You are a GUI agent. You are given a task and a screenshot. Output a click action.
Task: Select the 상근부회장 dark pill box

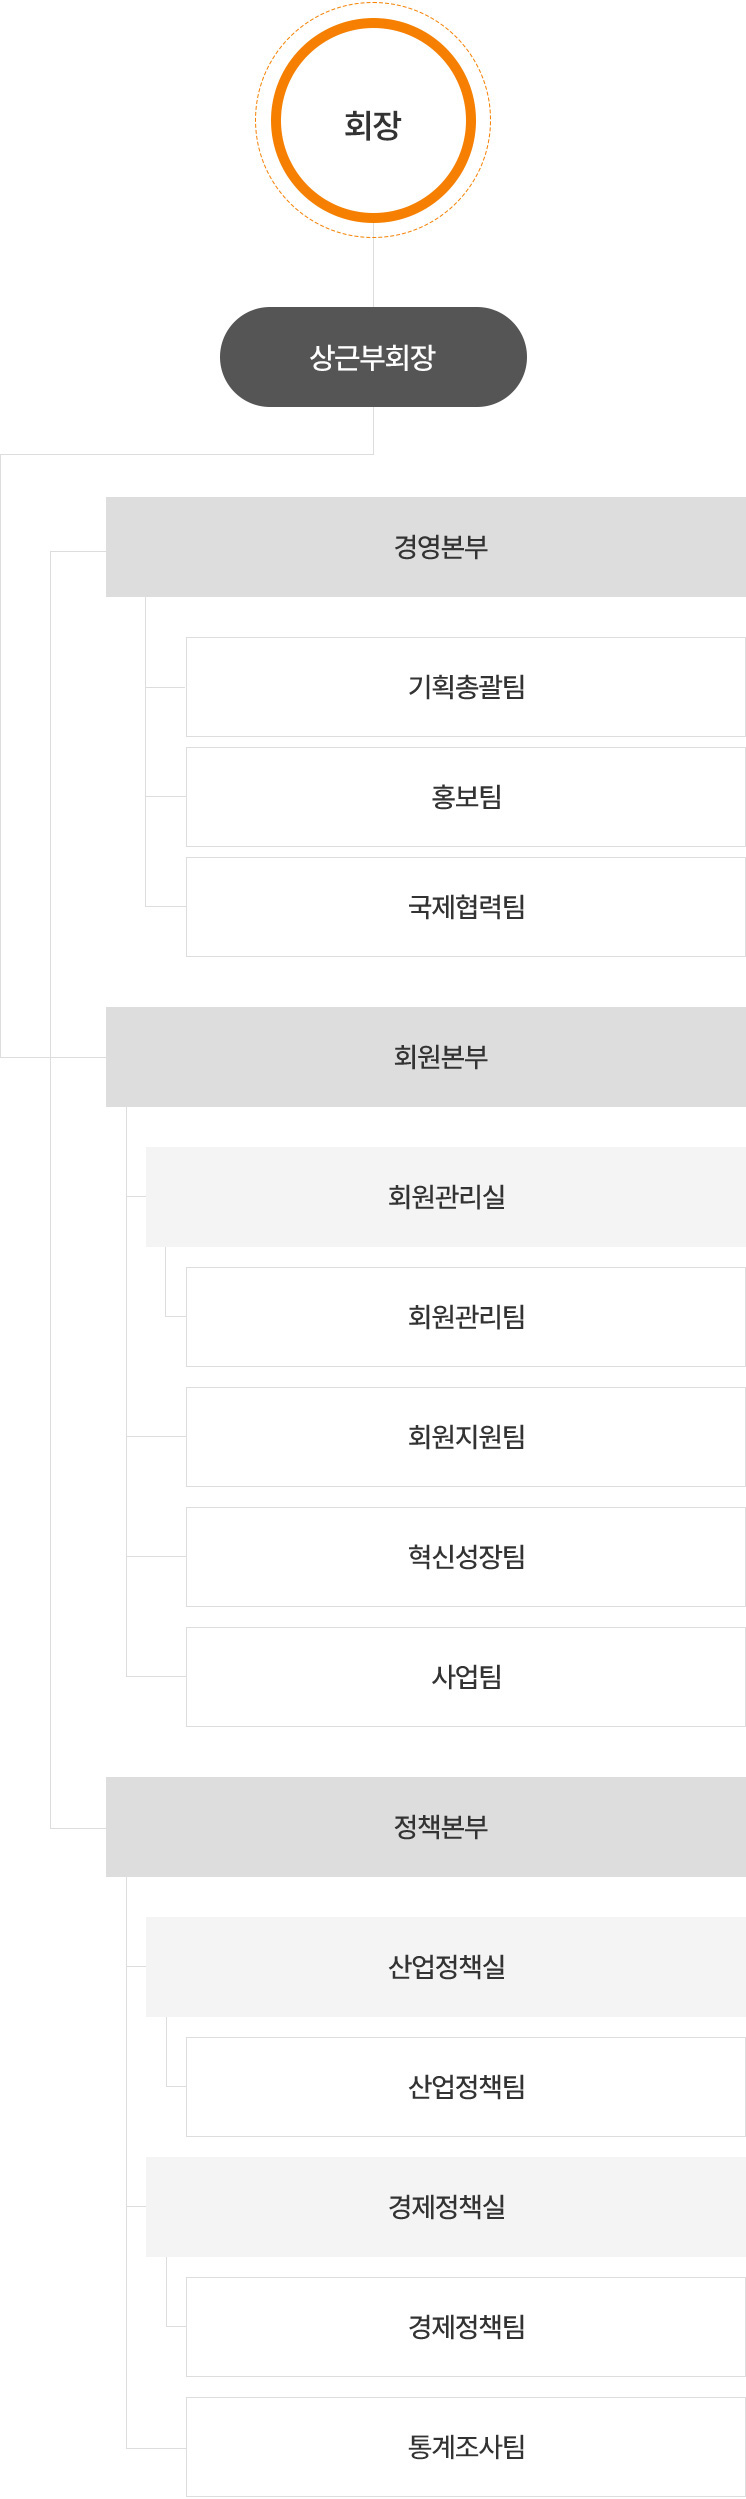click(x=373, y=357)
